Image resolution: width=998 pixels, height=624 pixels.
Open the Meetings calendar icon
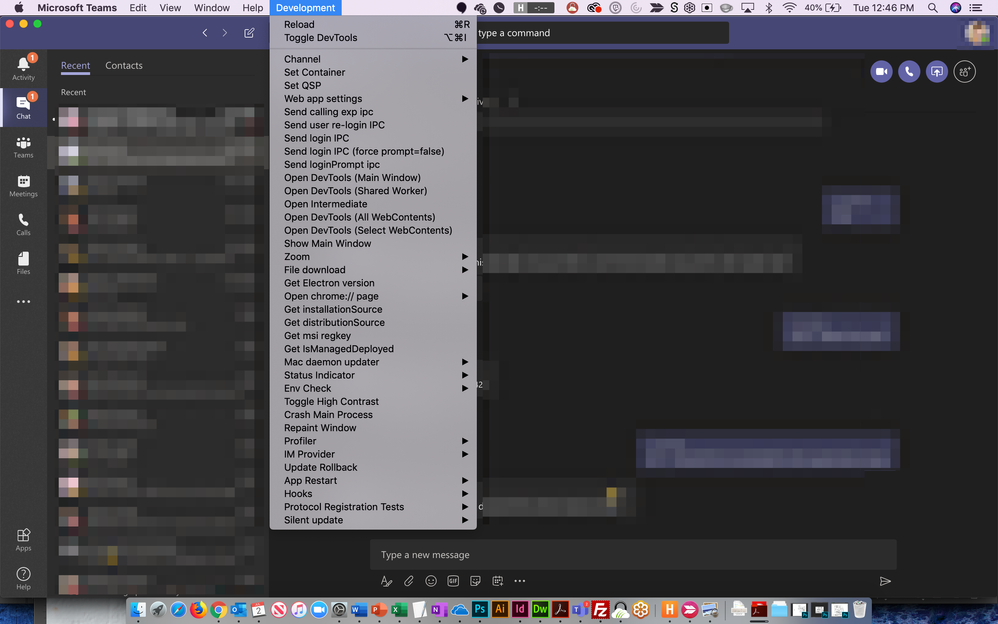pos(24,186)
